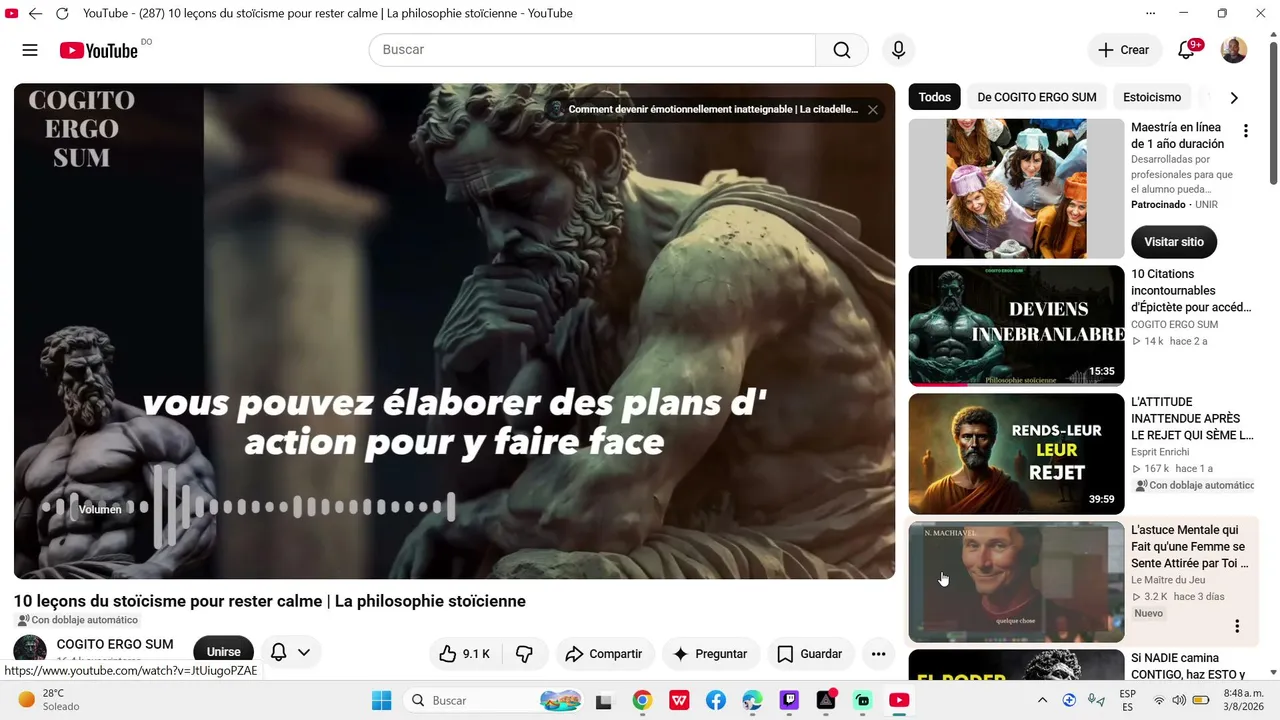Open COGITO ERGO SUM channel name link
Screen dimensions: 1280x720
[115, 644]
